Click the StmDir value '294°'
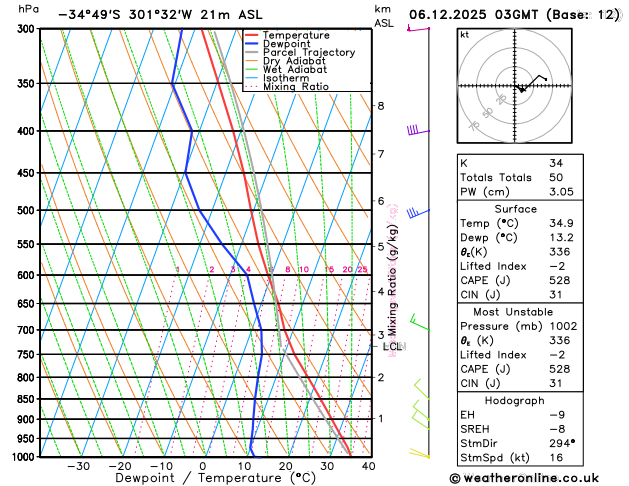629x486 pixels. coord(562,443)
